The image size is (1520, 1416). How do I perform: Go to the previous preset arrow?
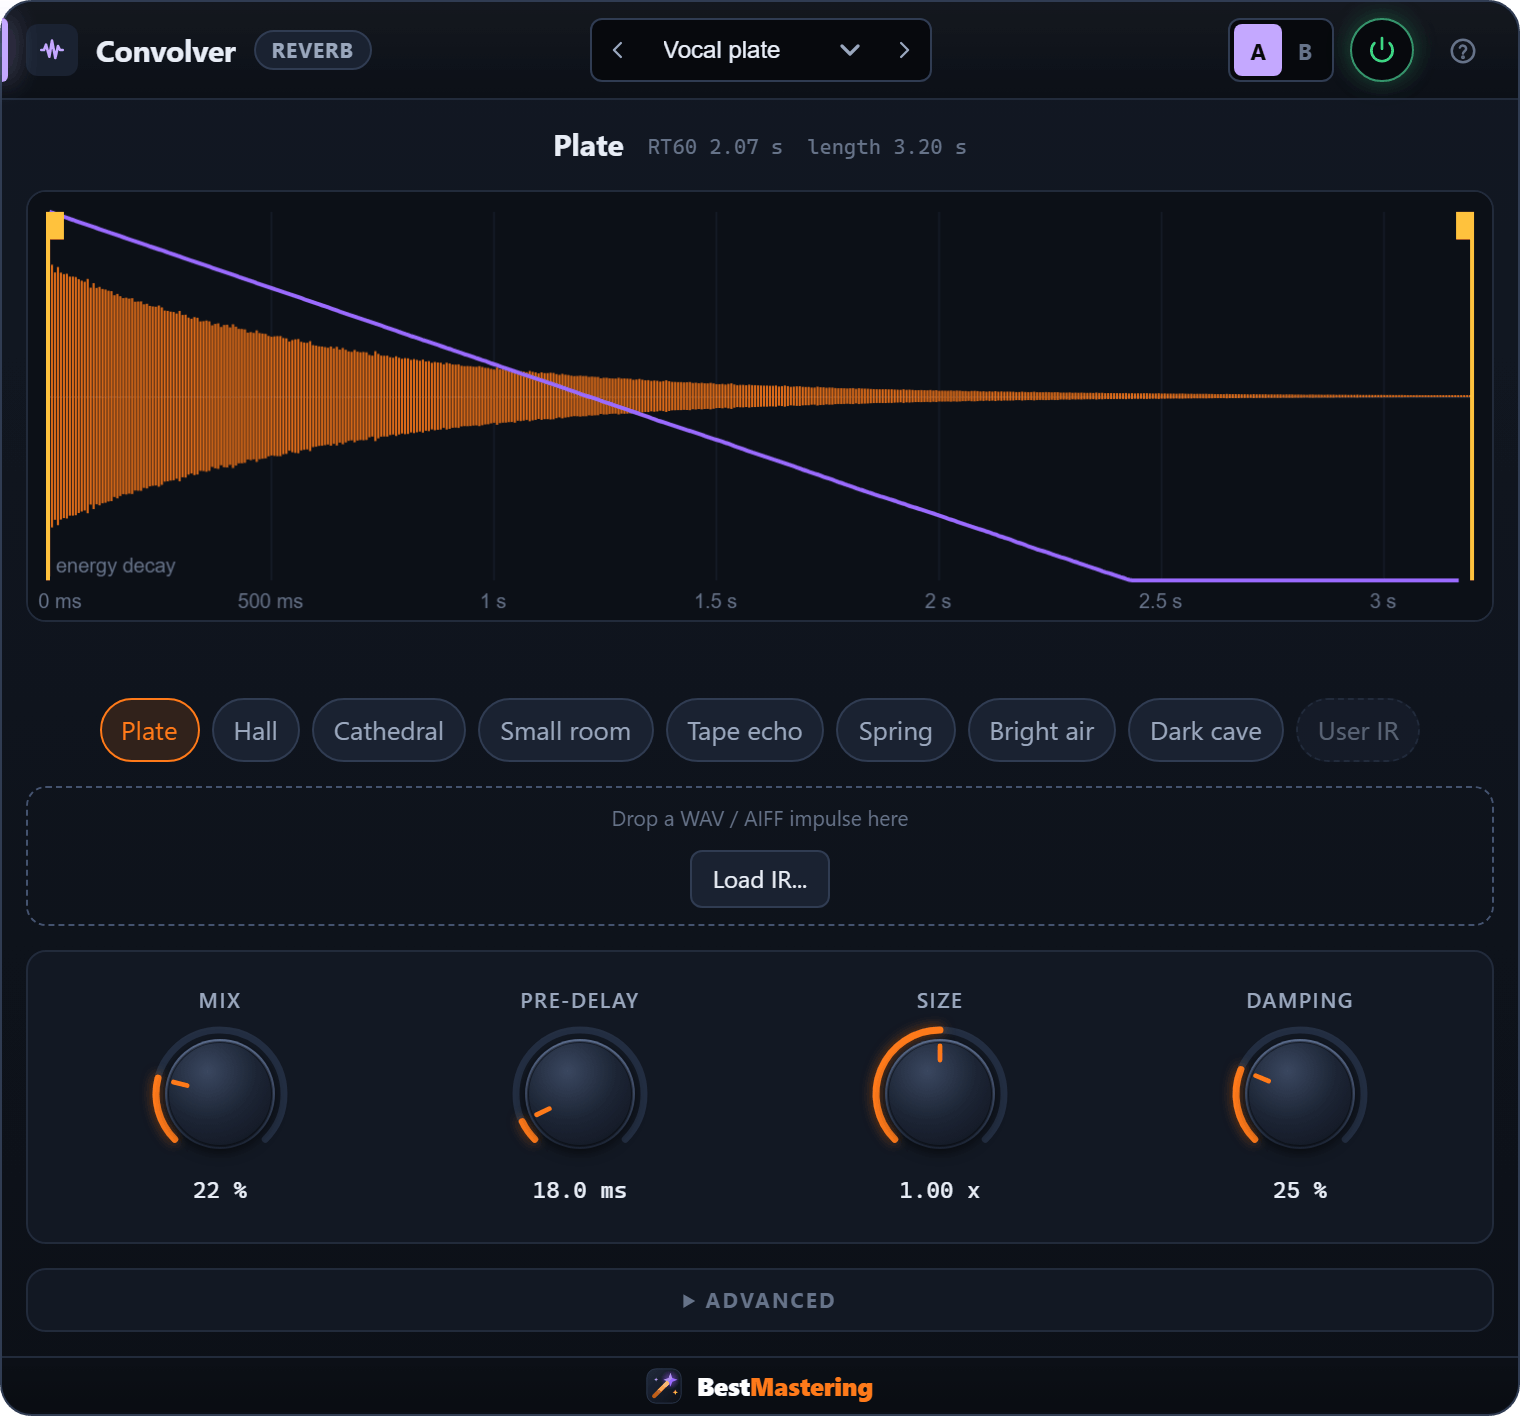(618, 50)
